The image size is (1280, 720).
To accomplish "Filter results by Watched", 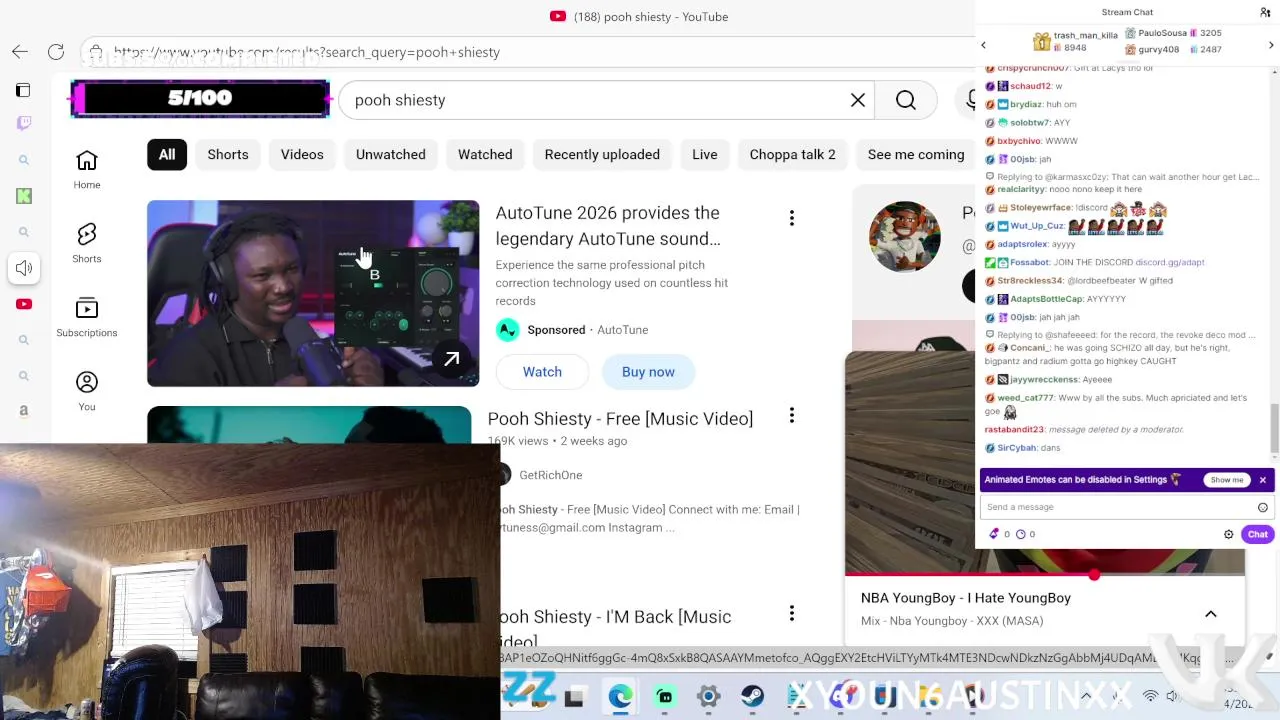I will pos(485,154).
